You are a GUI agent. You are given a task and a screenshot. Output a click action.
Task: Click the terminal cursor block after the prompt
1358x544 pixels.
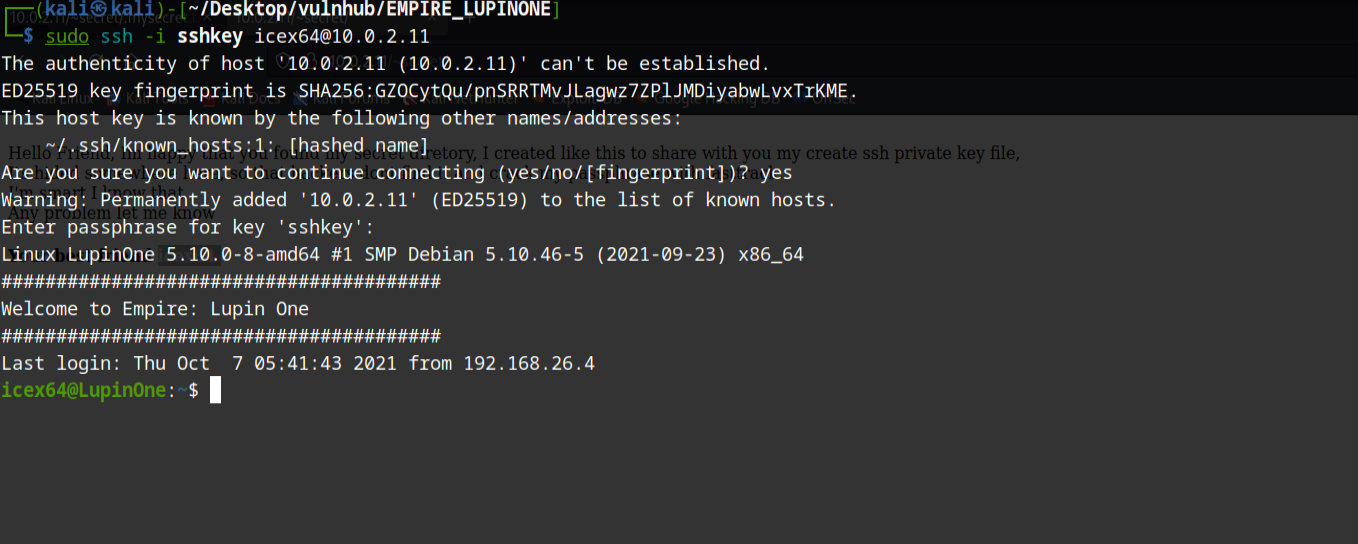[215, 390]
